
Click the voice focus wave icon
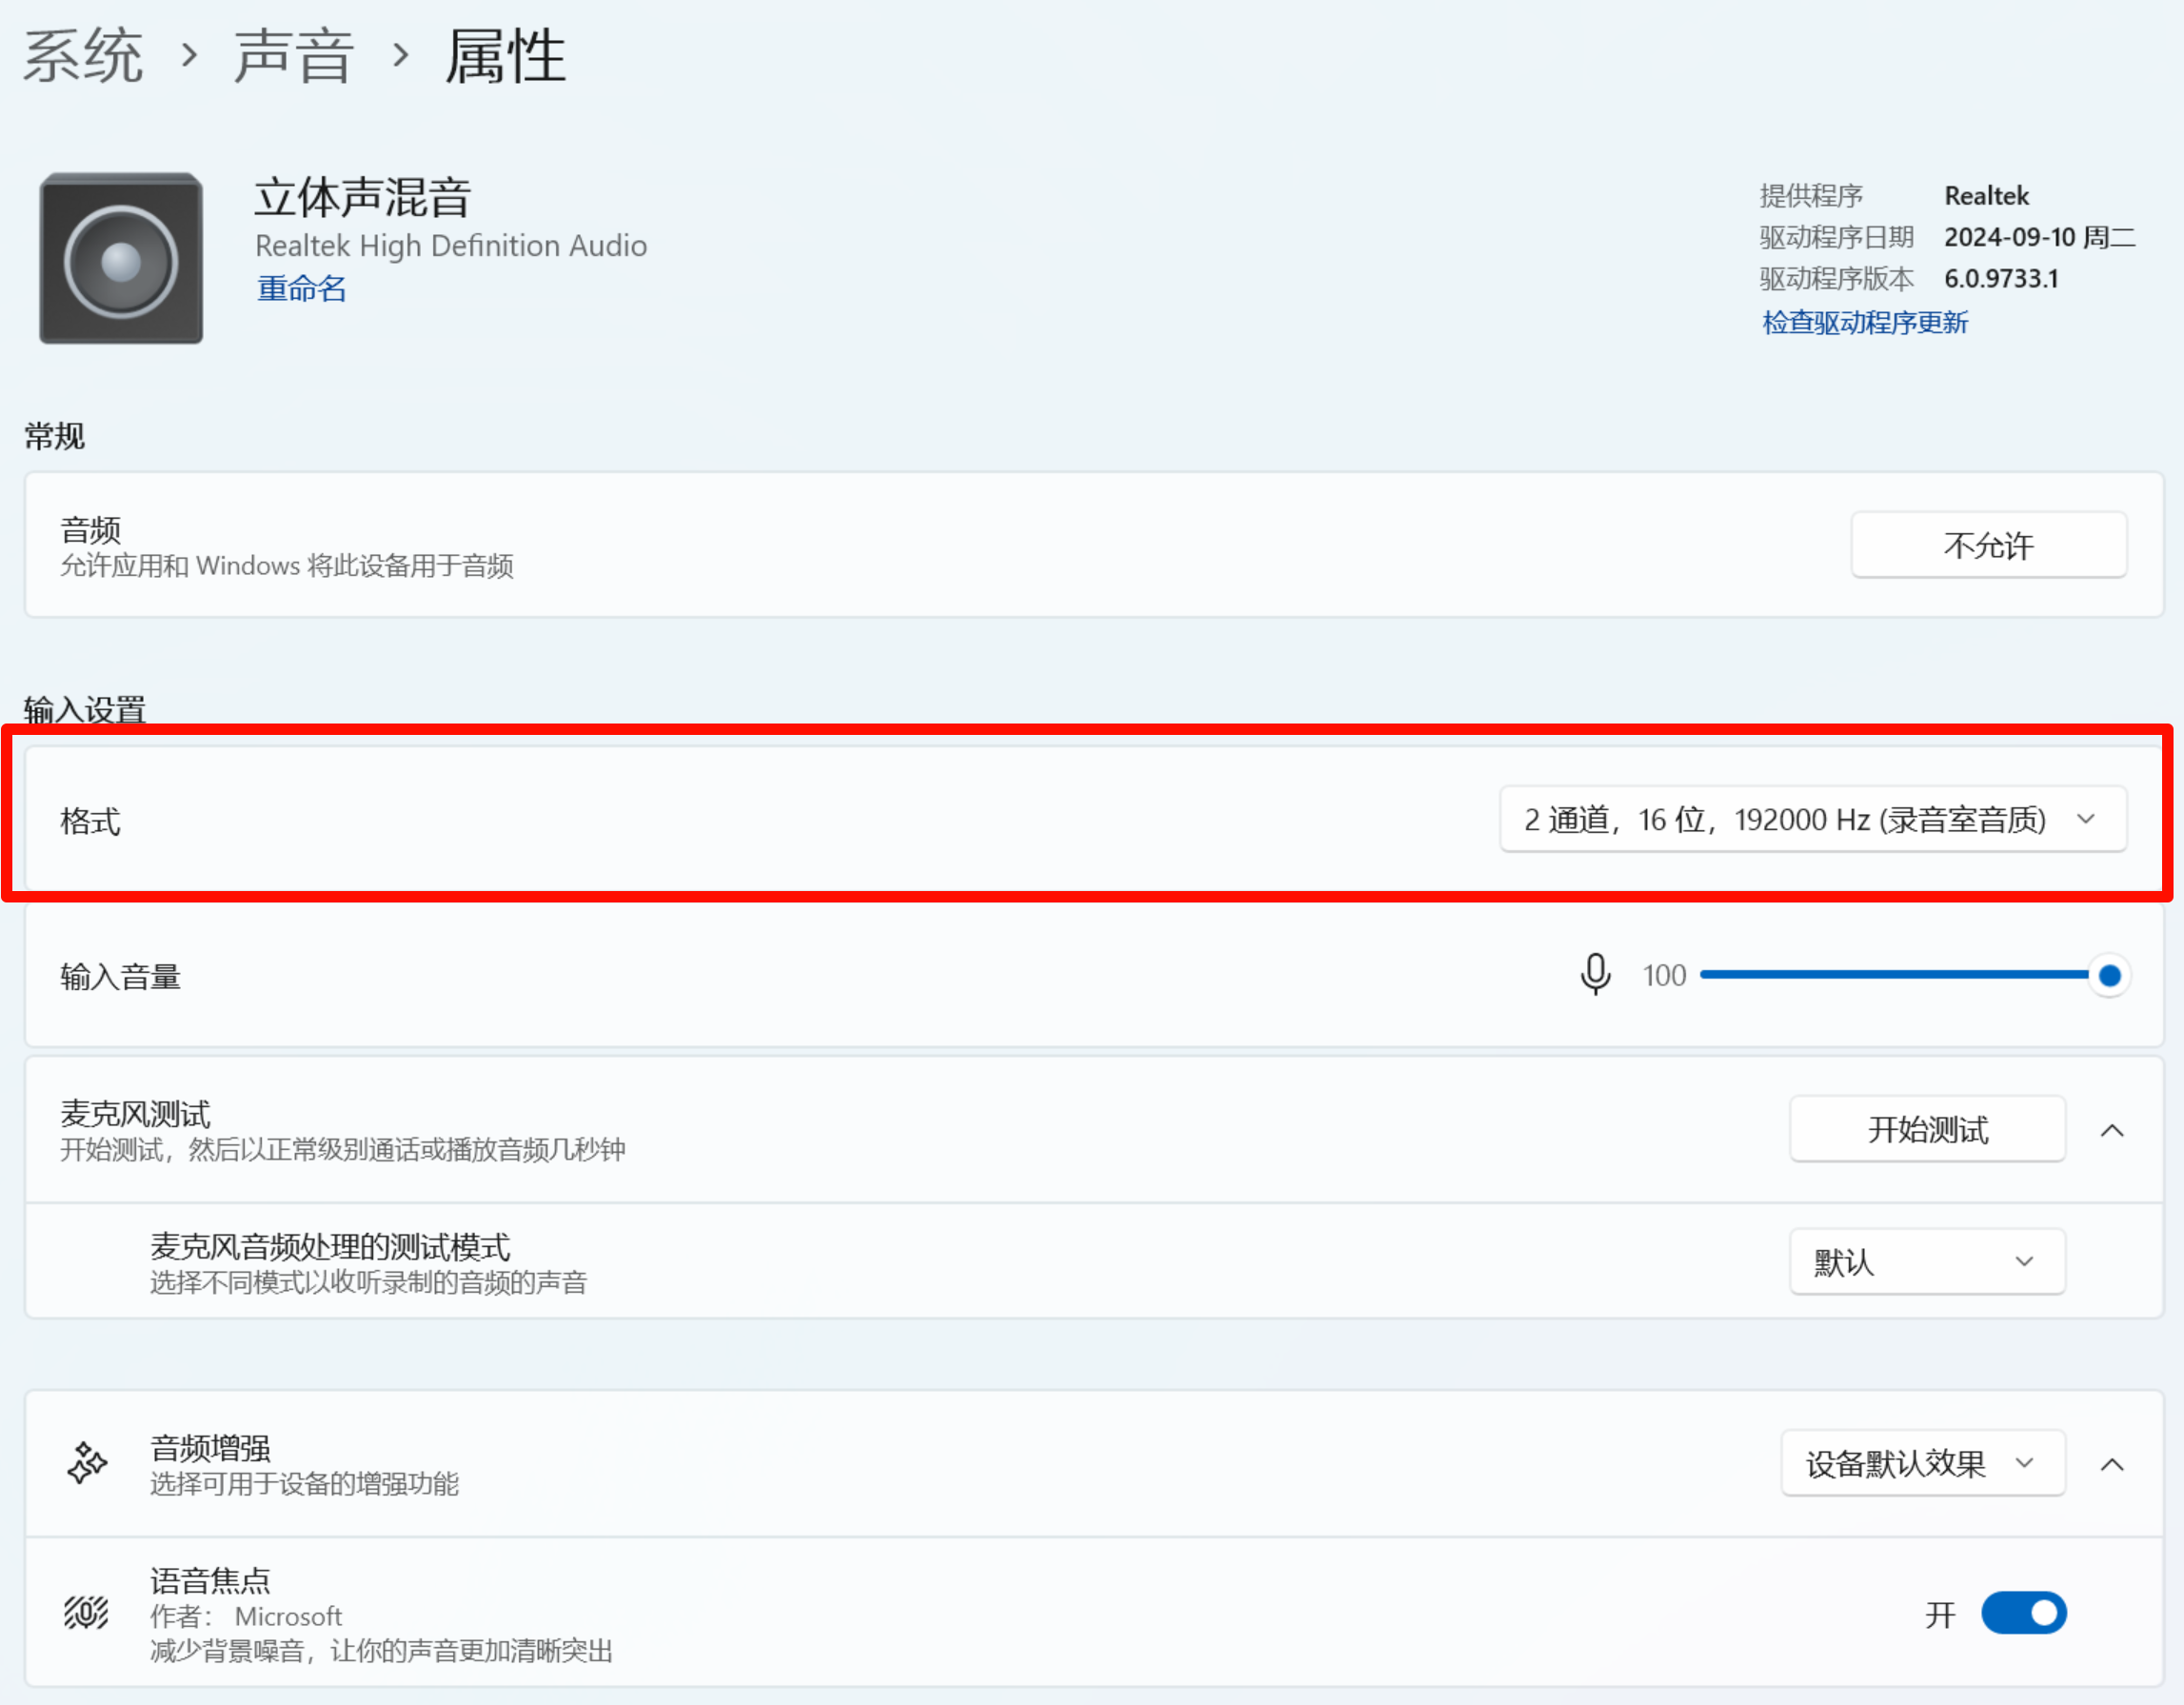(87, 1612)
